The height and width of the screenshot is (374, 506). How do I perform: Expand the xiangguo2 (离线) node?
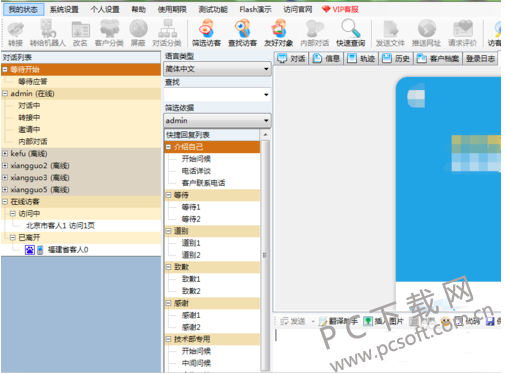[x=5, y=166]
